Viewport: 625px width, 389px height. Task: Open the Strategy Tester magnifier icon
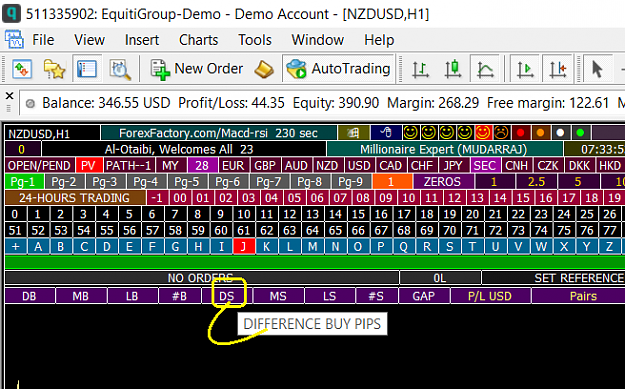point(120,69)
